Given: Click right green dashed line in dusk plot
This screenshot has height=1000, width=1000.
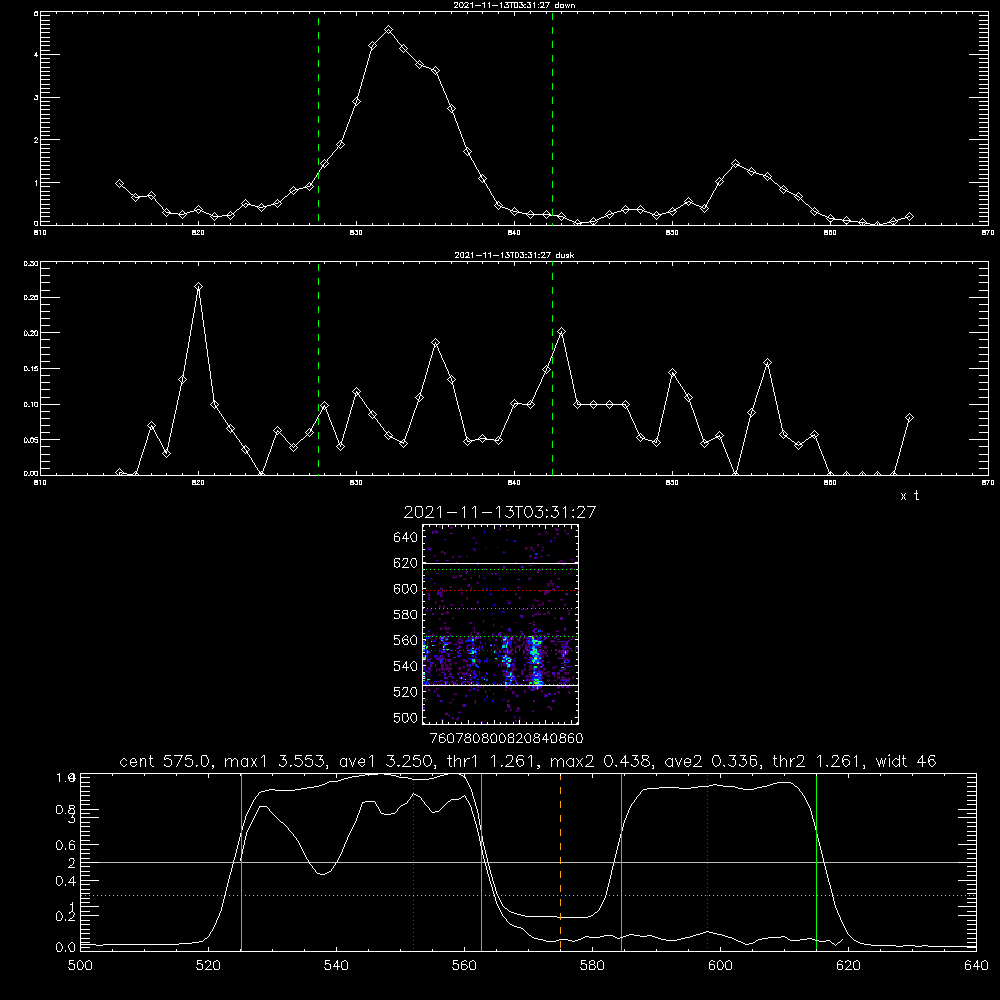Looking at the screenshot, I should (552, 369).
